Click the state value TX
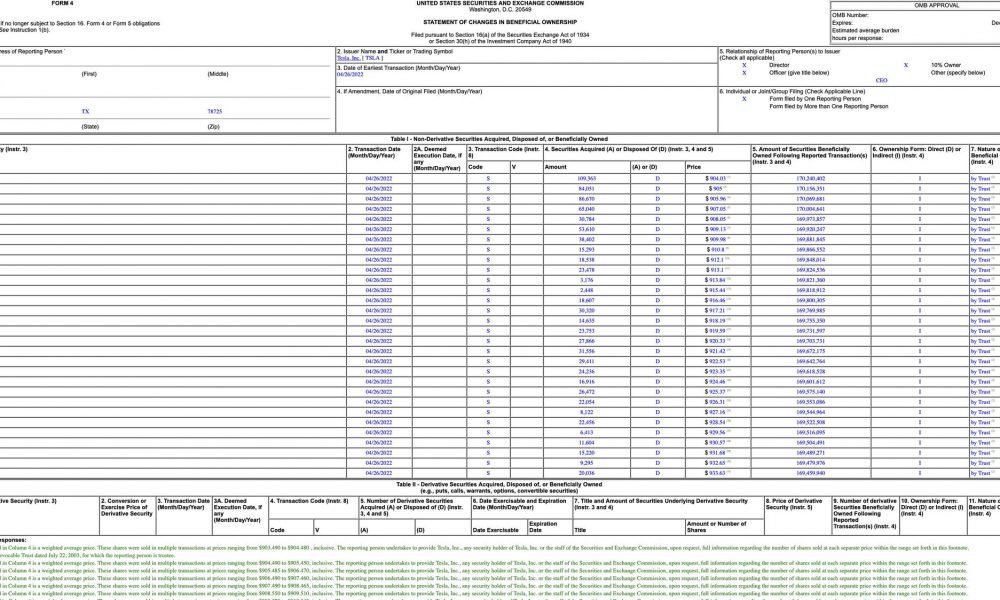This screenshot has width=1000, height=600. coord(85,112)
